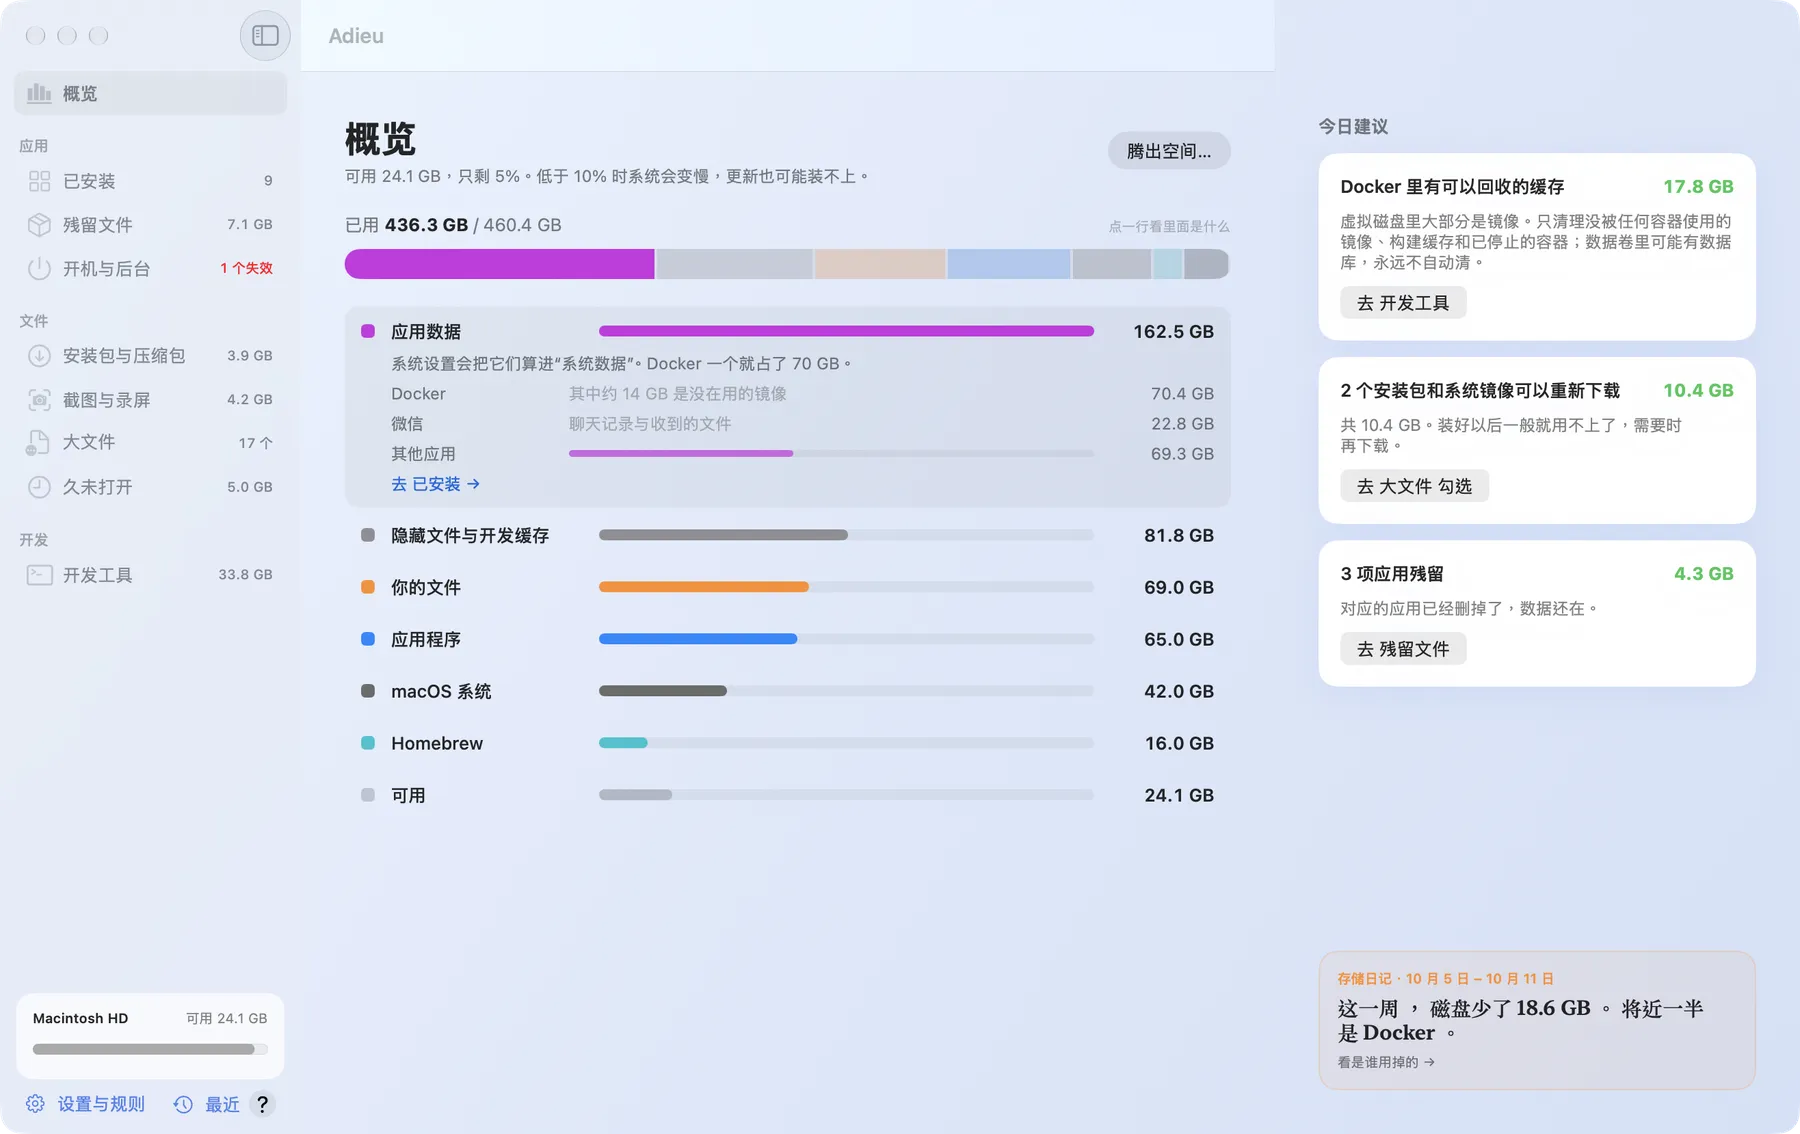The width and height of the screenshot is (1800, 1134).
Task: Click the 开机与后台 power icon
Action: click(39, 269)
